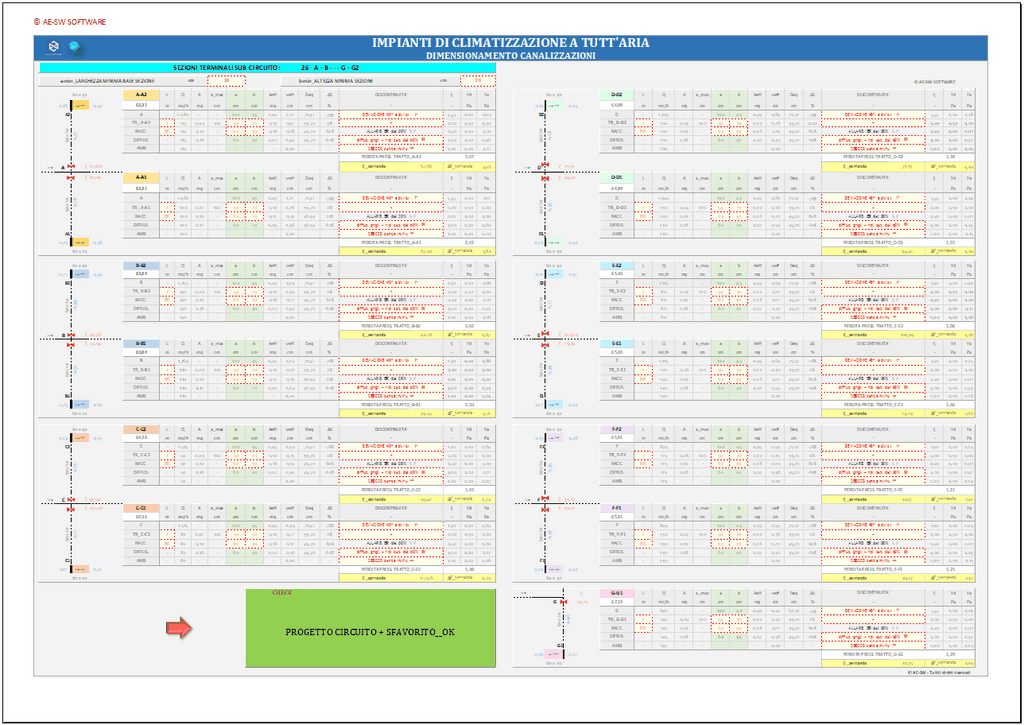This screenshot has height=725, width=1024.
Task: Select the orange A-A2 section header cell
Action: point(141,93)
